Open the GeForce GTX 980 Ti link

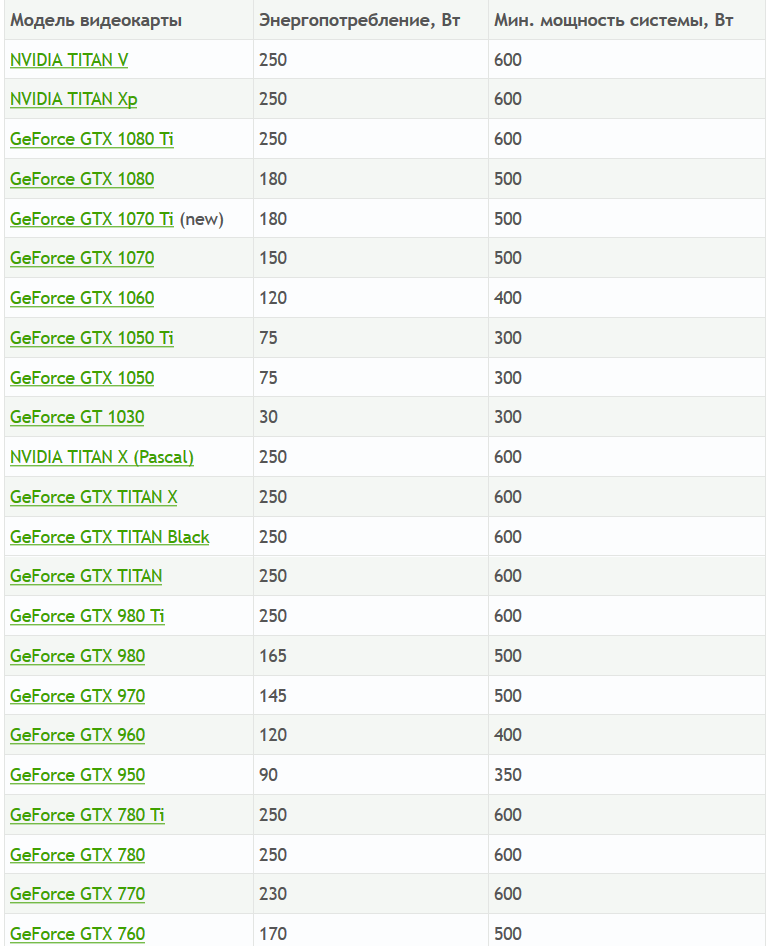[87, 616]
